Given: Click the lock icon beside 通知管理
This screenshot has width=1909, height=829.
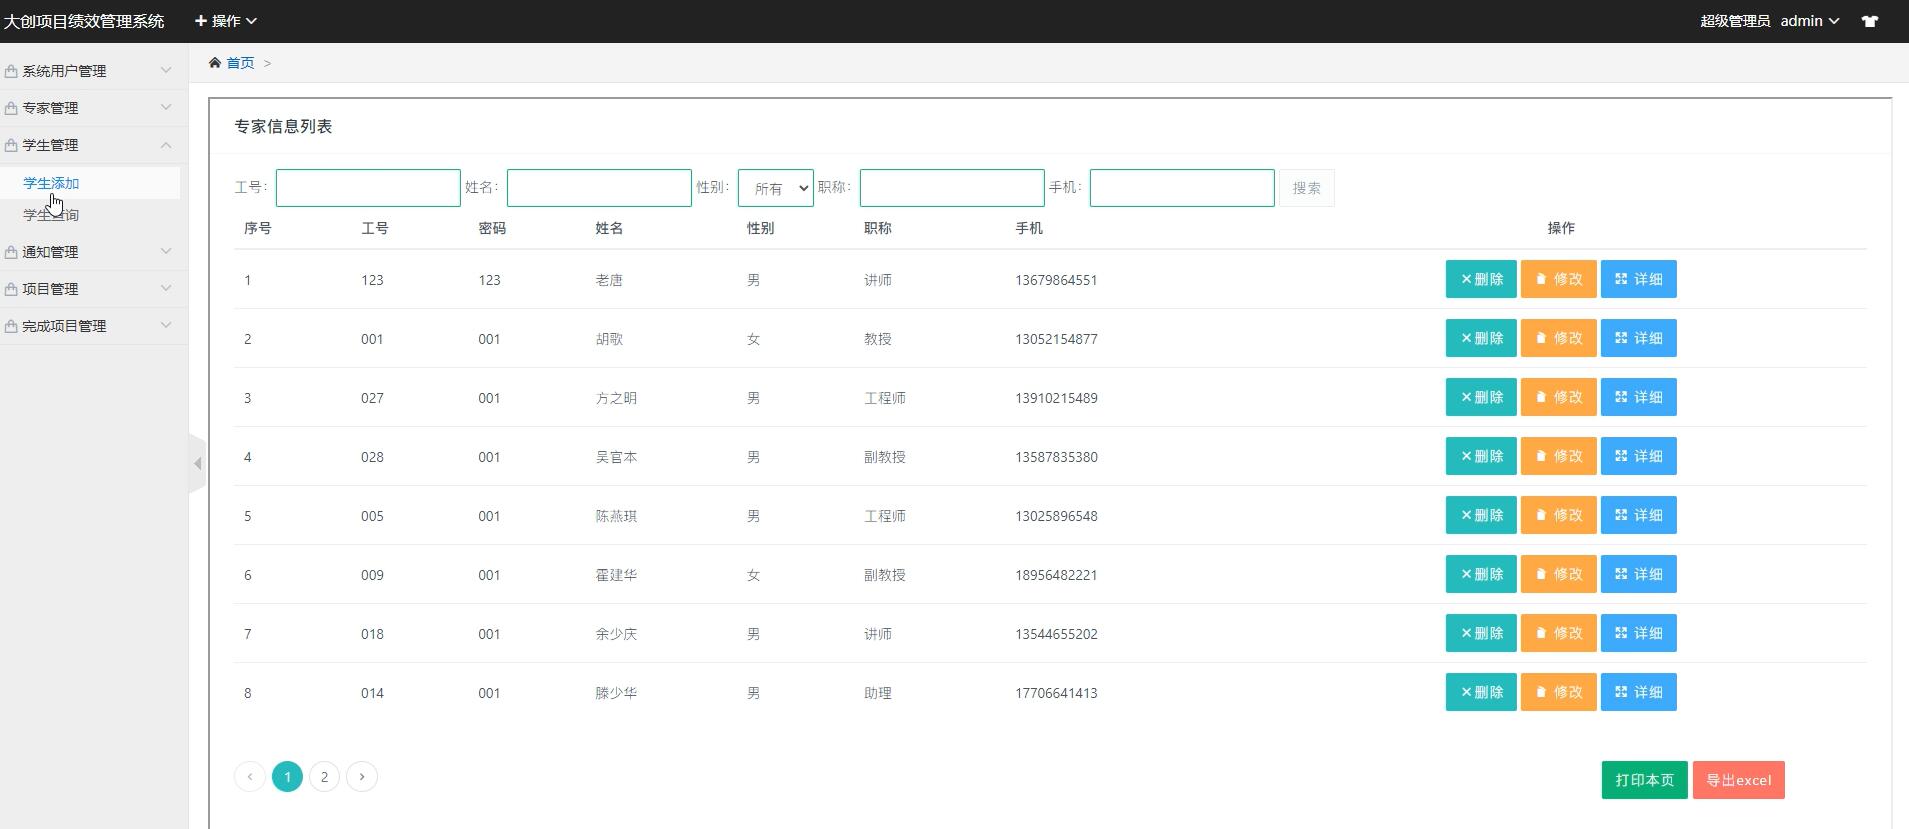Looking at the screenshot, I should tap(11, 252).
